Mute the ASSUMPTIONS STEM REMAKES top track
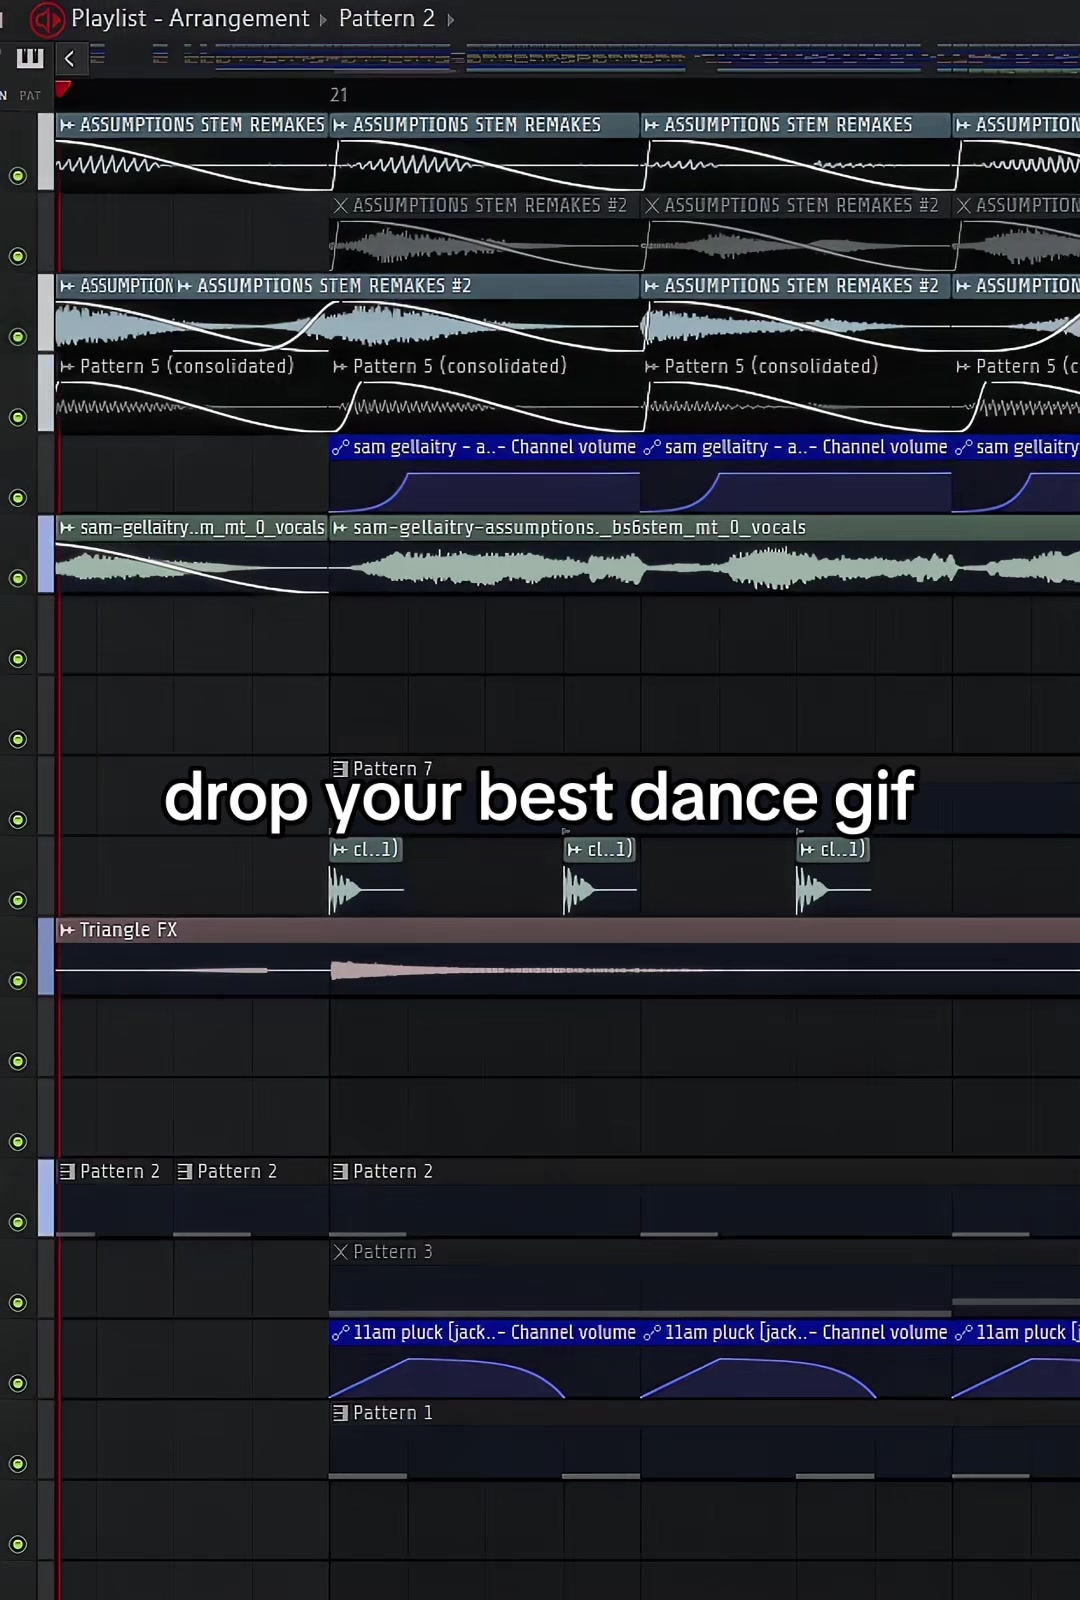Image resolution: width=1080 pixels, height=1600 pixels. click(17, 176)
